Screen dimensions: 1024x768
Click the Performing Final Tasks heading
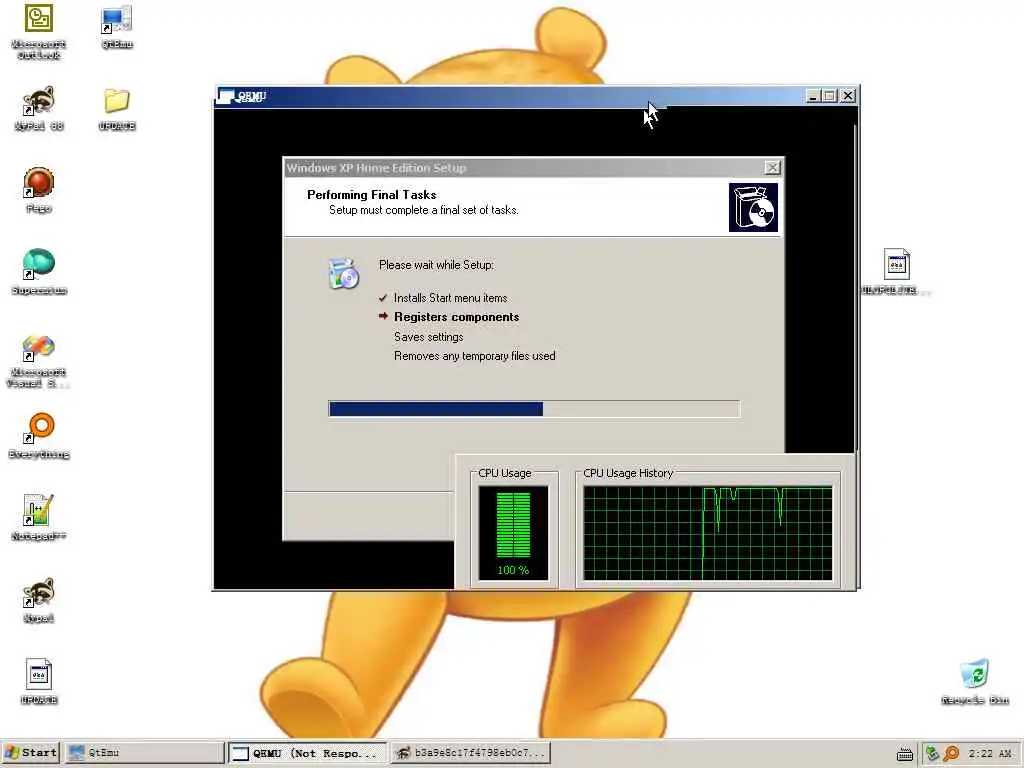pos(372,195)
